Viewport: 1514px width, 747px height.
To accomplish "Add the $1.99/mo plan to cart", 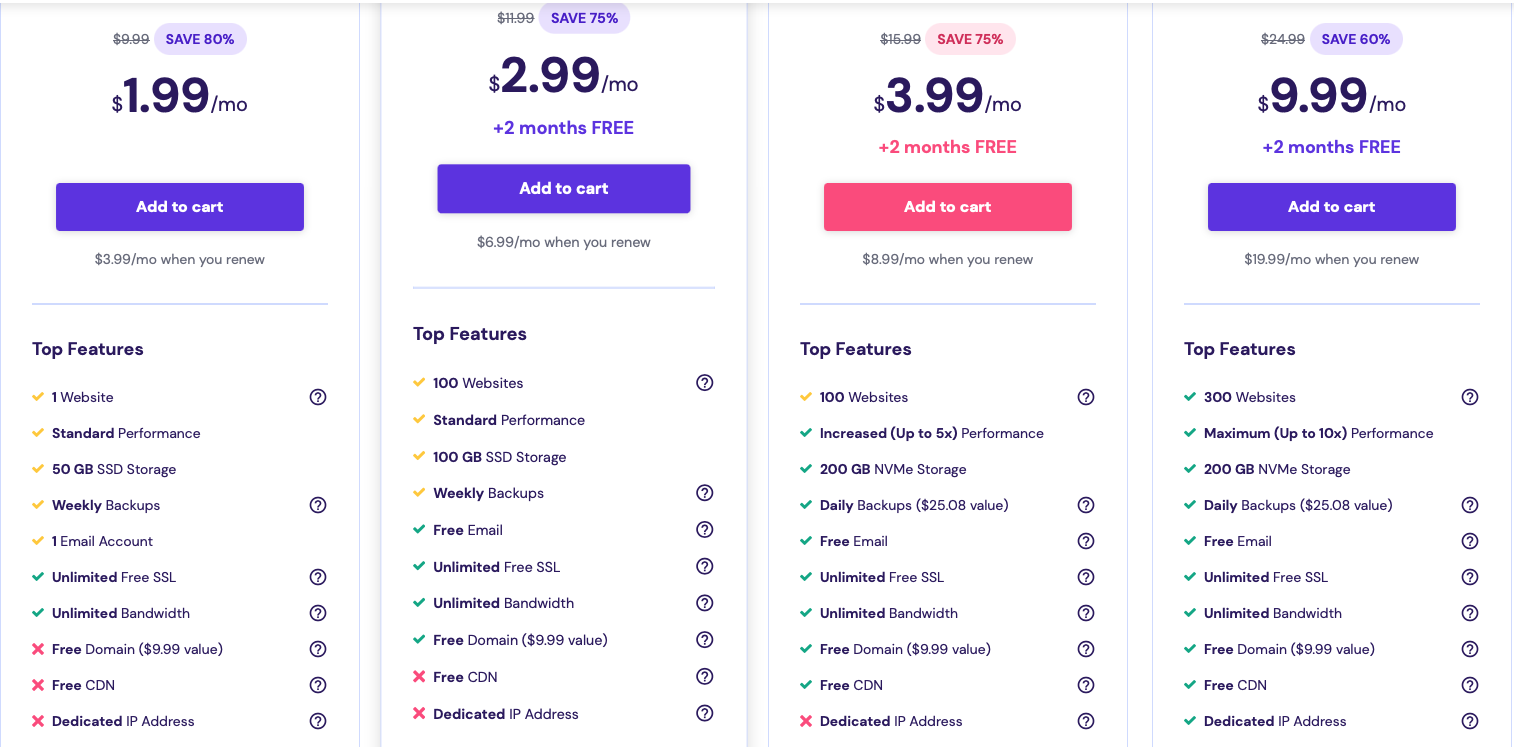I will [x=180, y=207].
